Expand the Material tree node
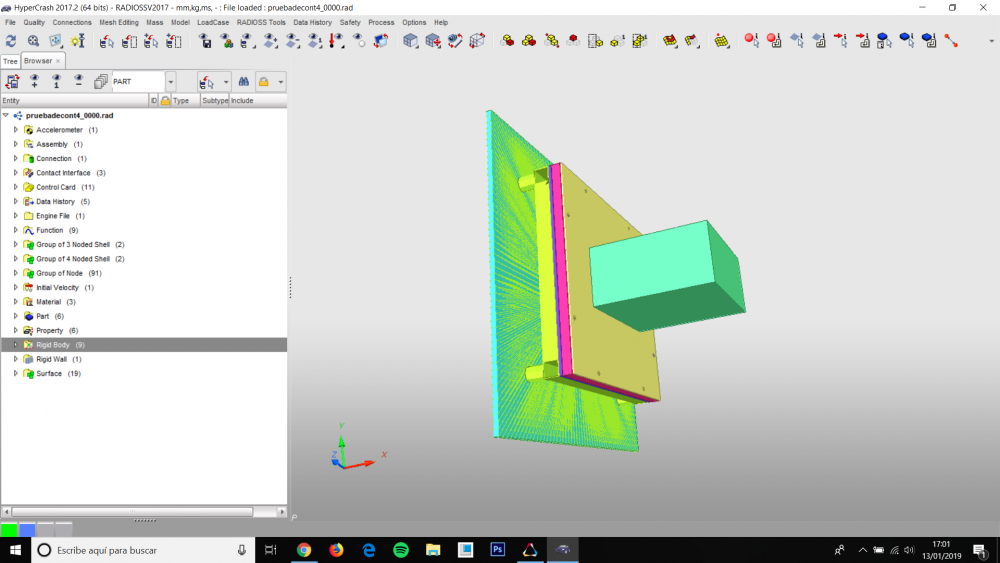The height and width of the screenshot is (563, 1000). click(16, 302)
